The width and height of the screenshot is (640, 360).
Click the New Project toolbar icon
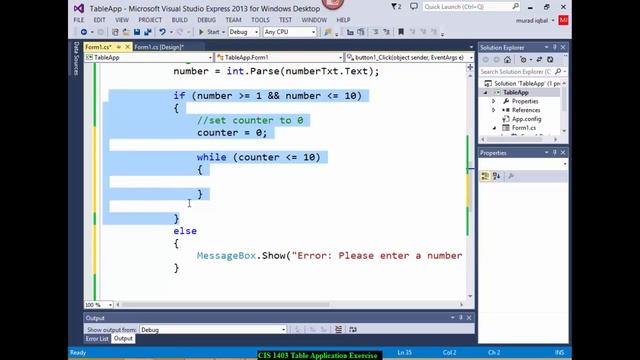(x=115, y=32)
